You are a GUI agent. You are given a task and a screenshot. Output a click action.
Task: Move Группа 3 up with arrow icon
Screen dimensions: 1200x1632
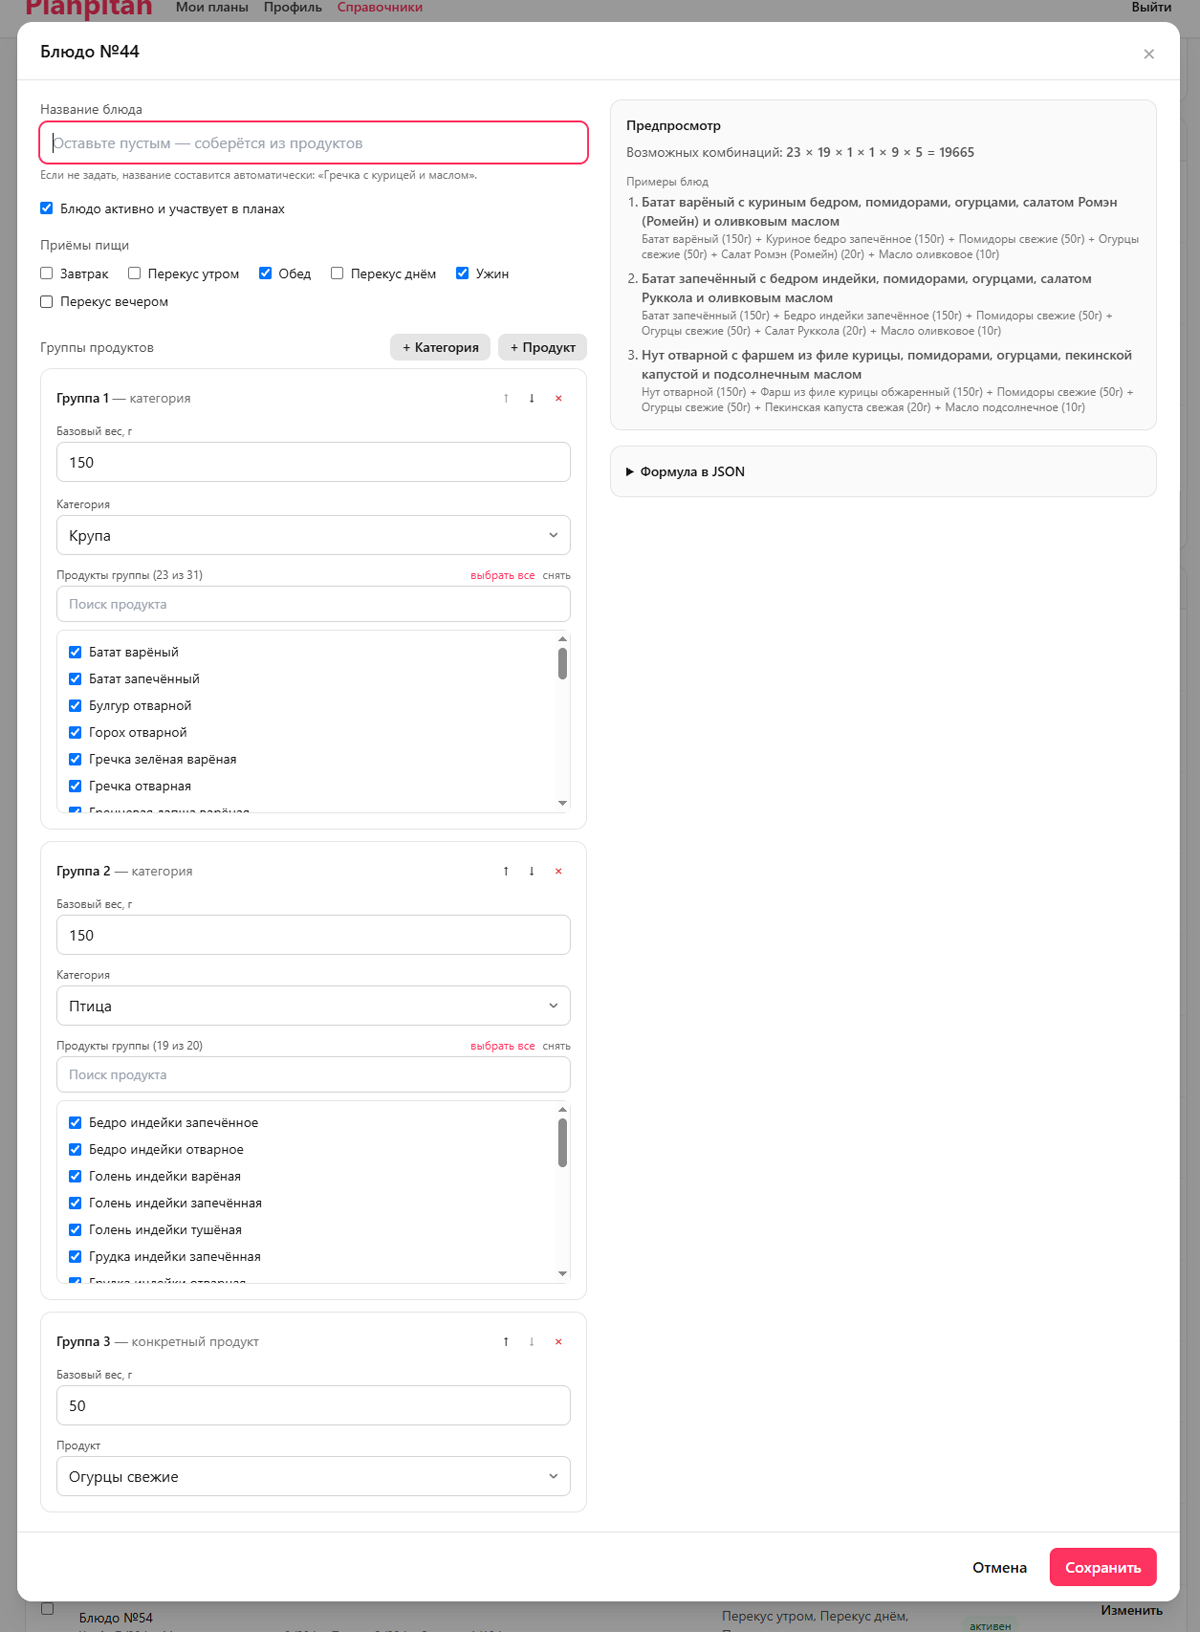click(506, 1342)
